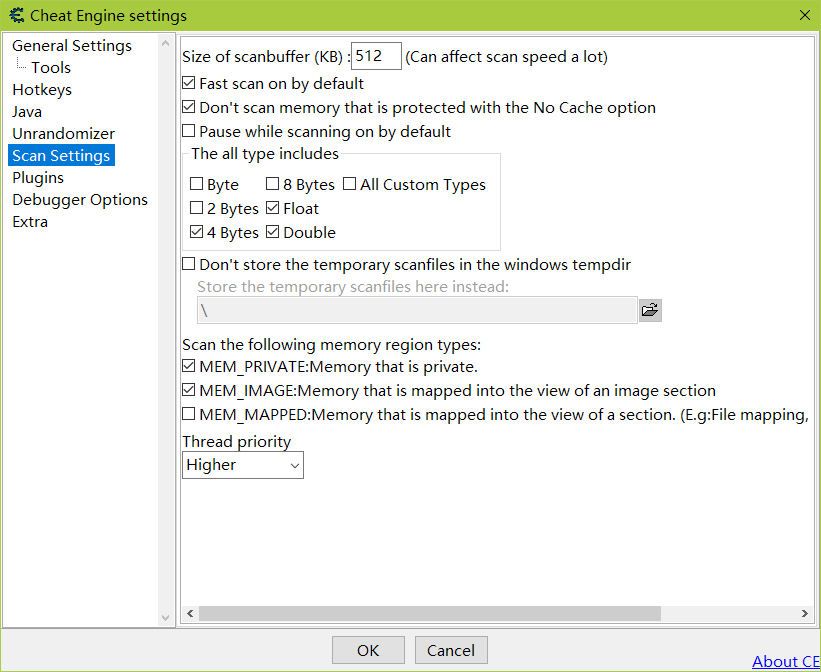Click the Cheat Engine logo icon in title bar

16,15
